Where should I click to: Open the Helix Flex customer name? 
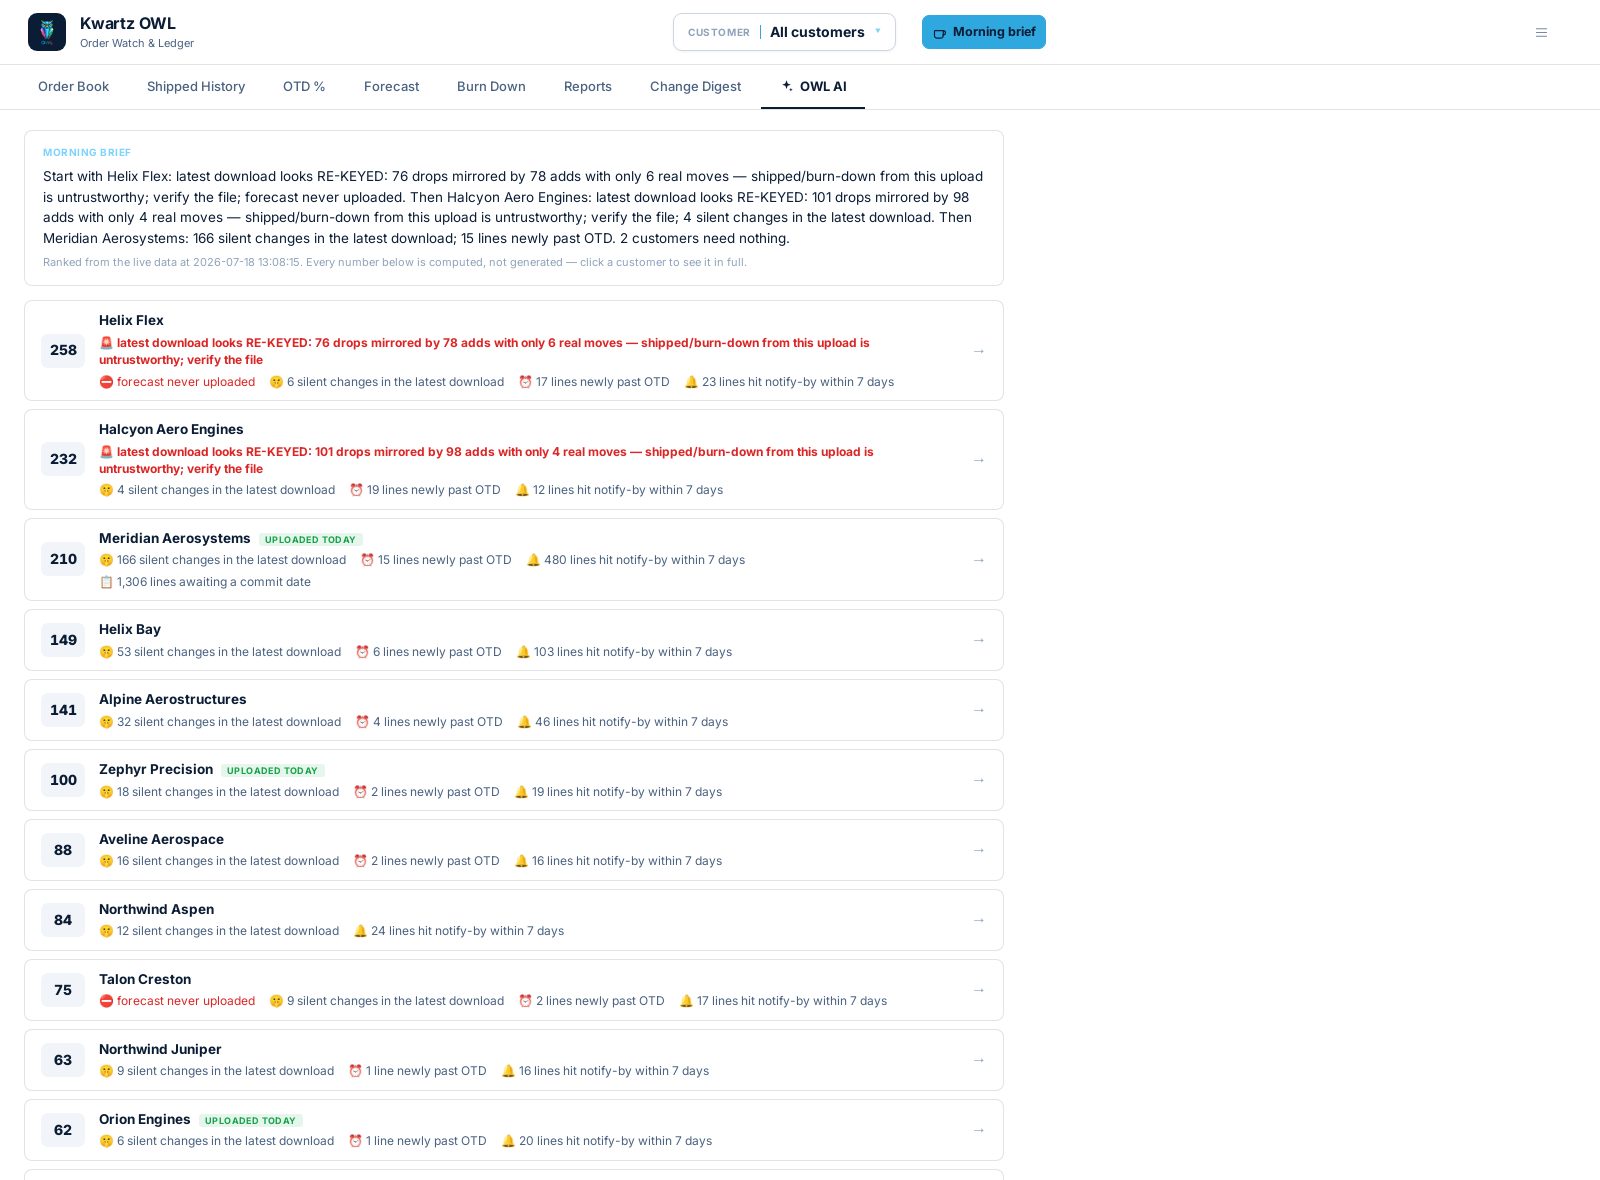(x=131, y=320)
